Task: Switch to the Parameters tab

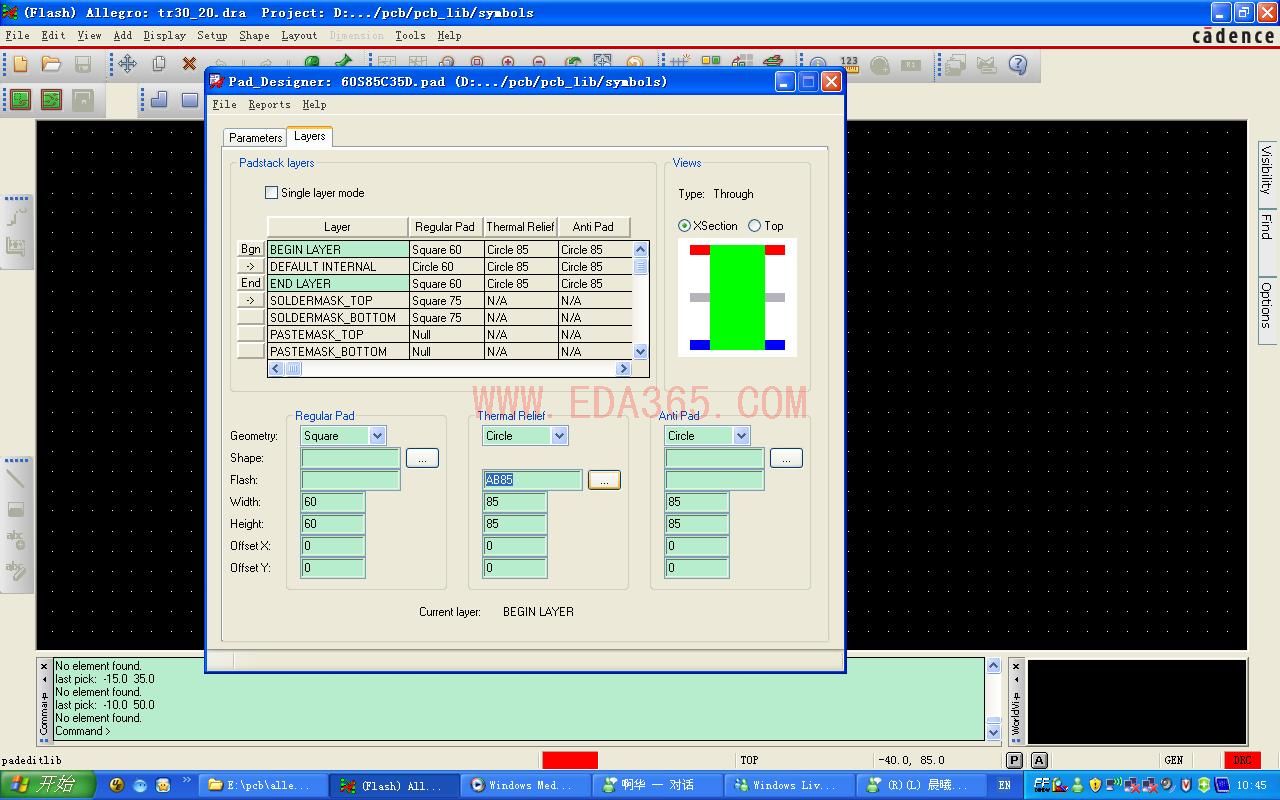Action: point(255,138)
